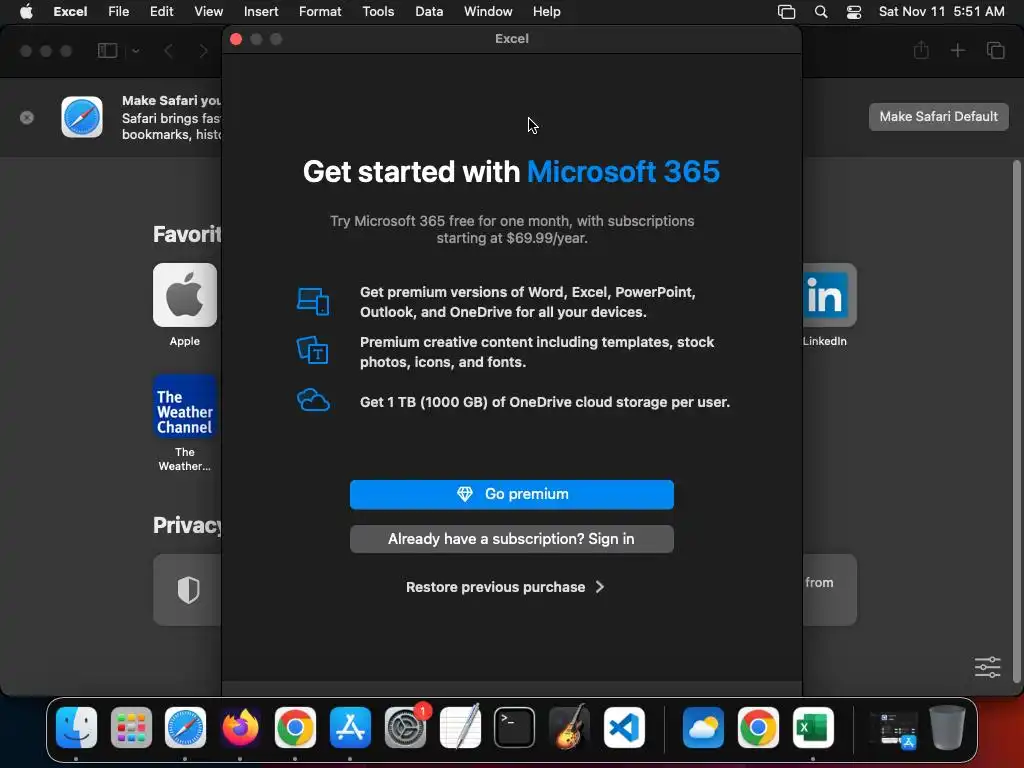Dismiss the Safari default browser banner
This screenshot has height=768, width=1024.
coord(27,118)
